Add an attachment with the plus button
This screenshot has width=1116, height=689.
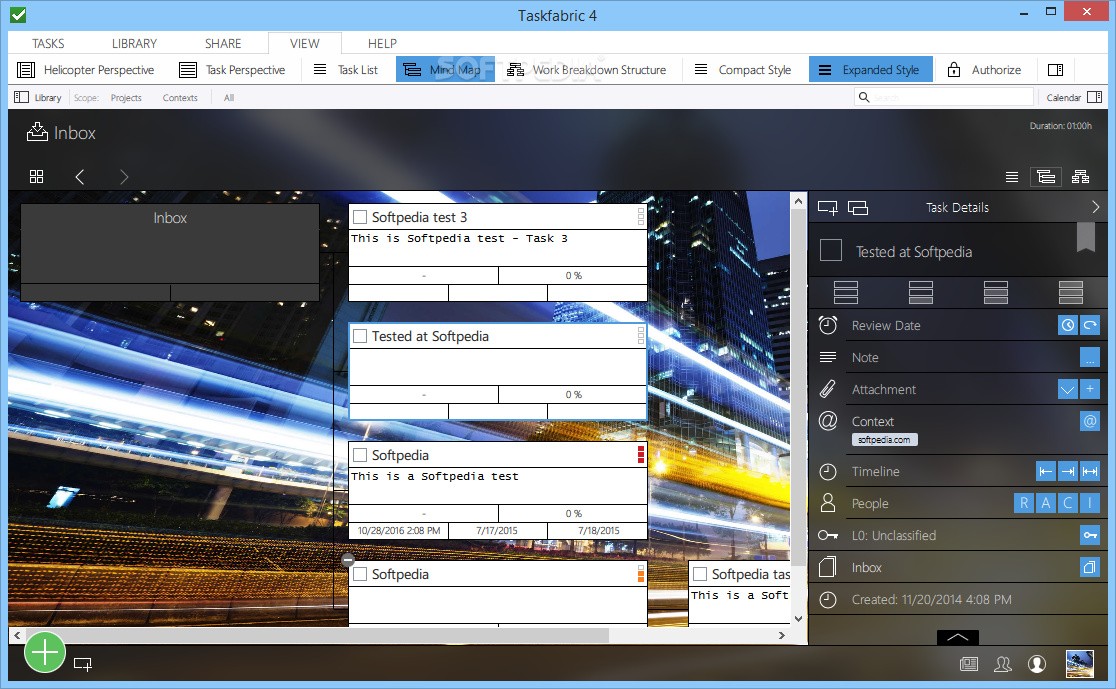click(x=1090, y=389)
